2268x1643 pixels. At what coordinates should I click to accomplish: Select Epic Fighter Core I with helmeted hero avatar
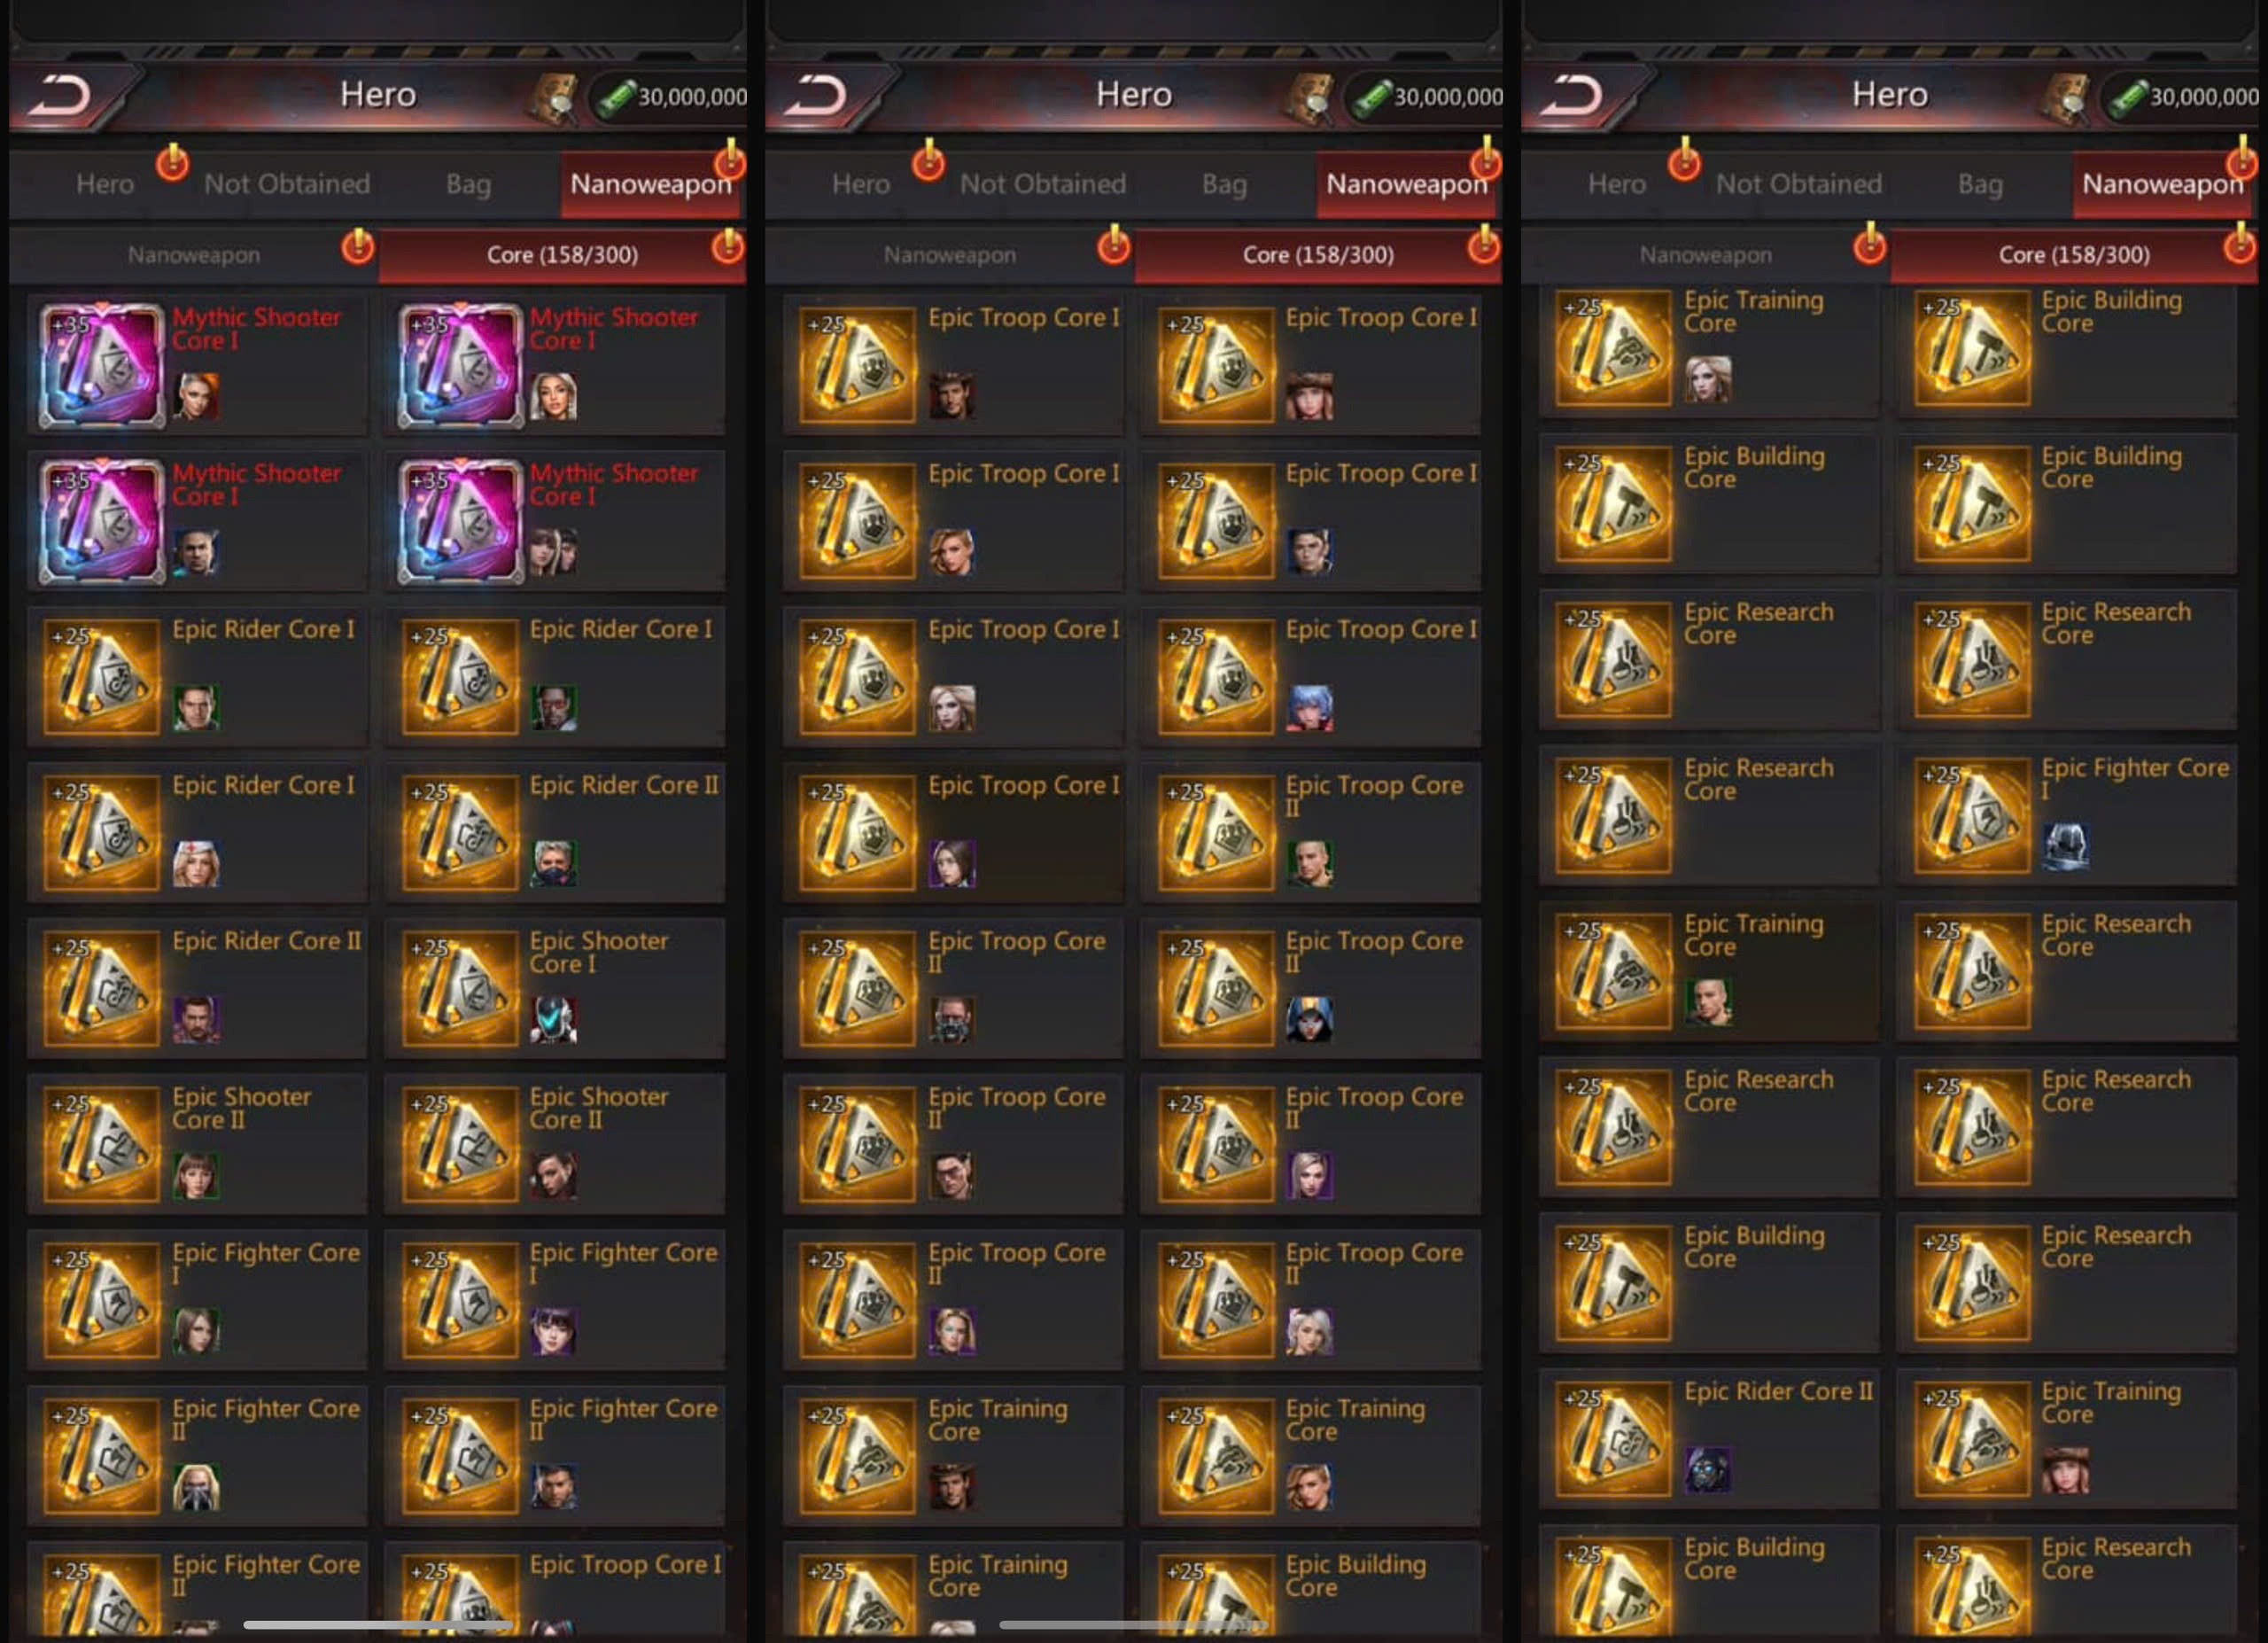[x=2066, y=816]
